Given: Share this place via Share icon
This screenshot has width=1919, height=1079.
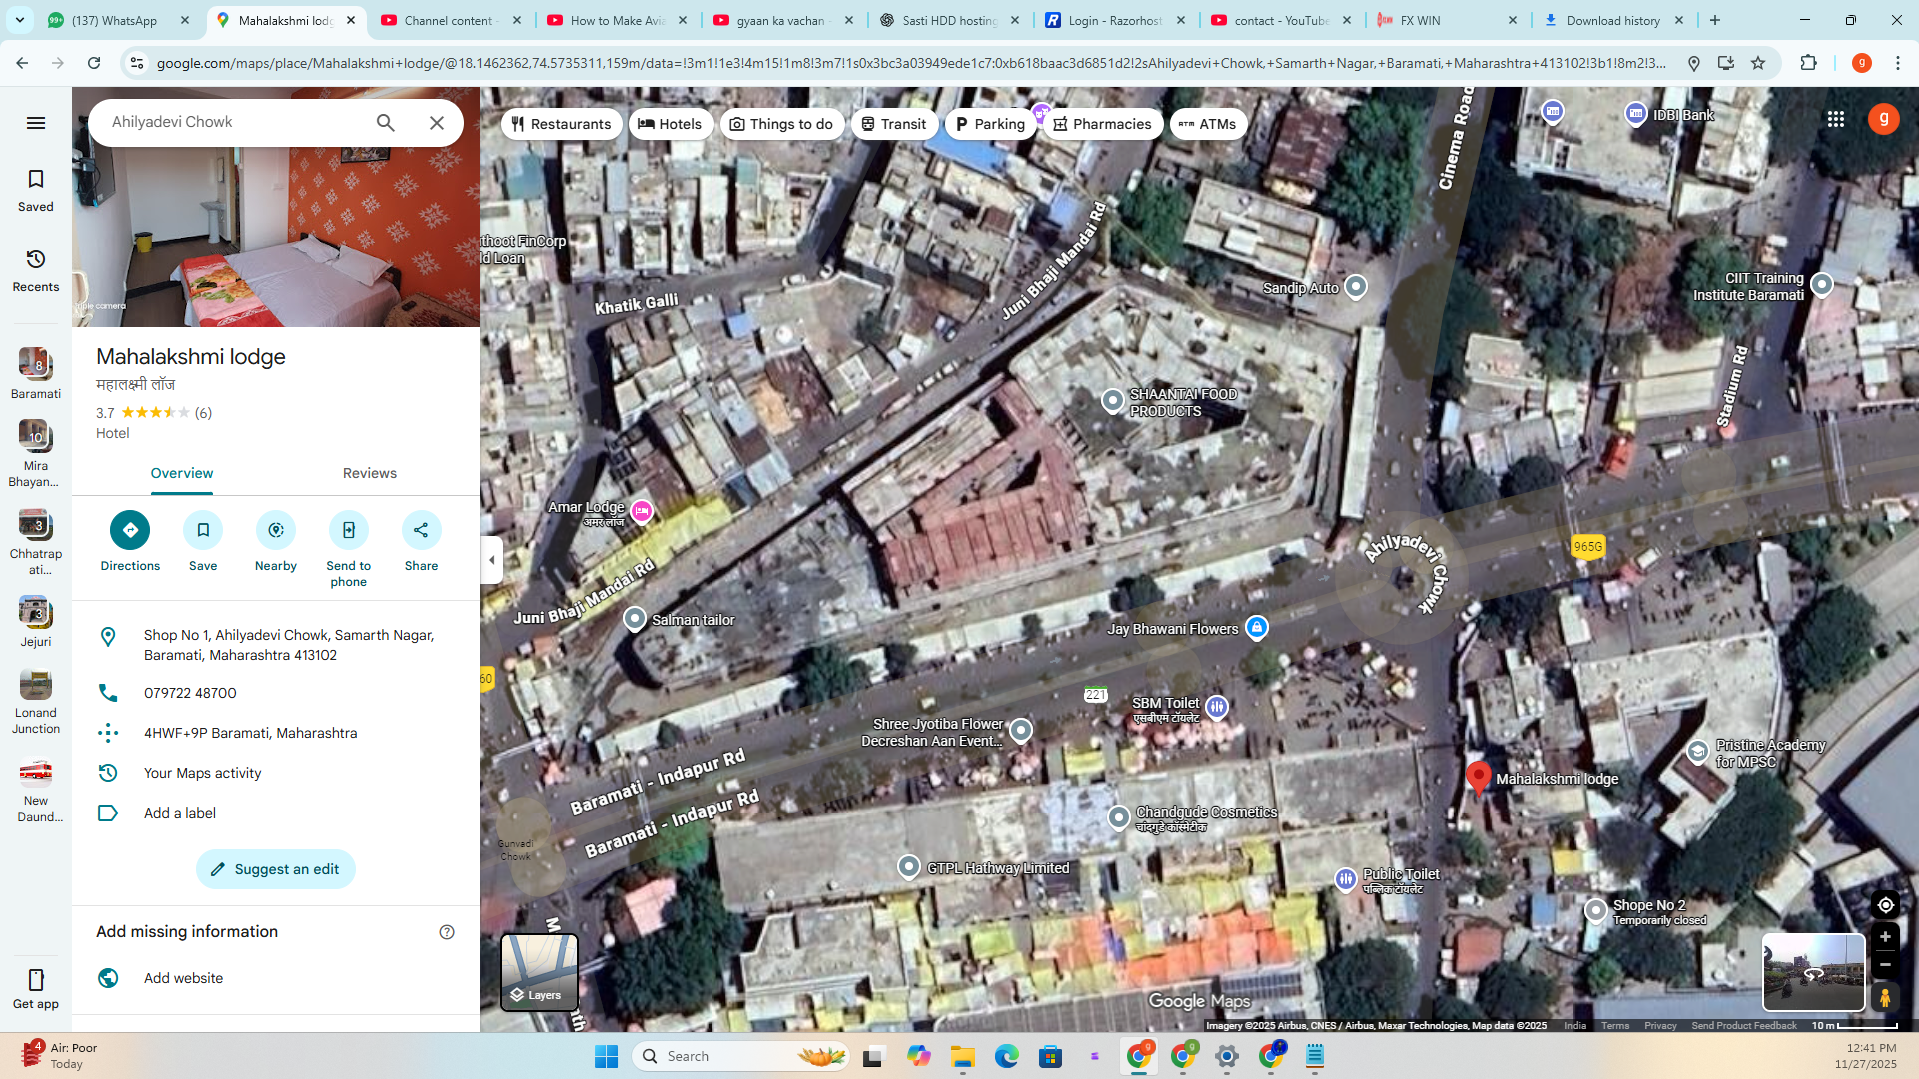Looking at the screenshot, I should pyautogui.click(x=421, y=530).
